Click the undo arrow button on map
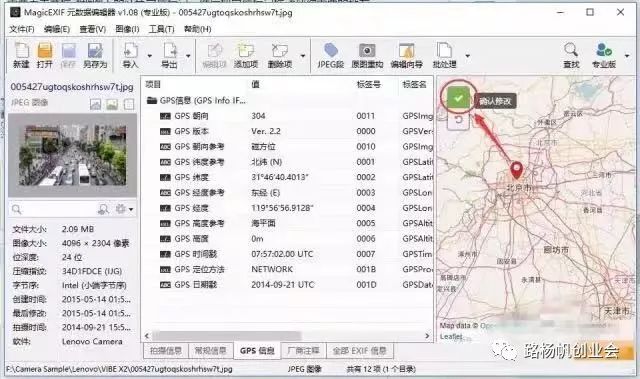 pos(458,120)
